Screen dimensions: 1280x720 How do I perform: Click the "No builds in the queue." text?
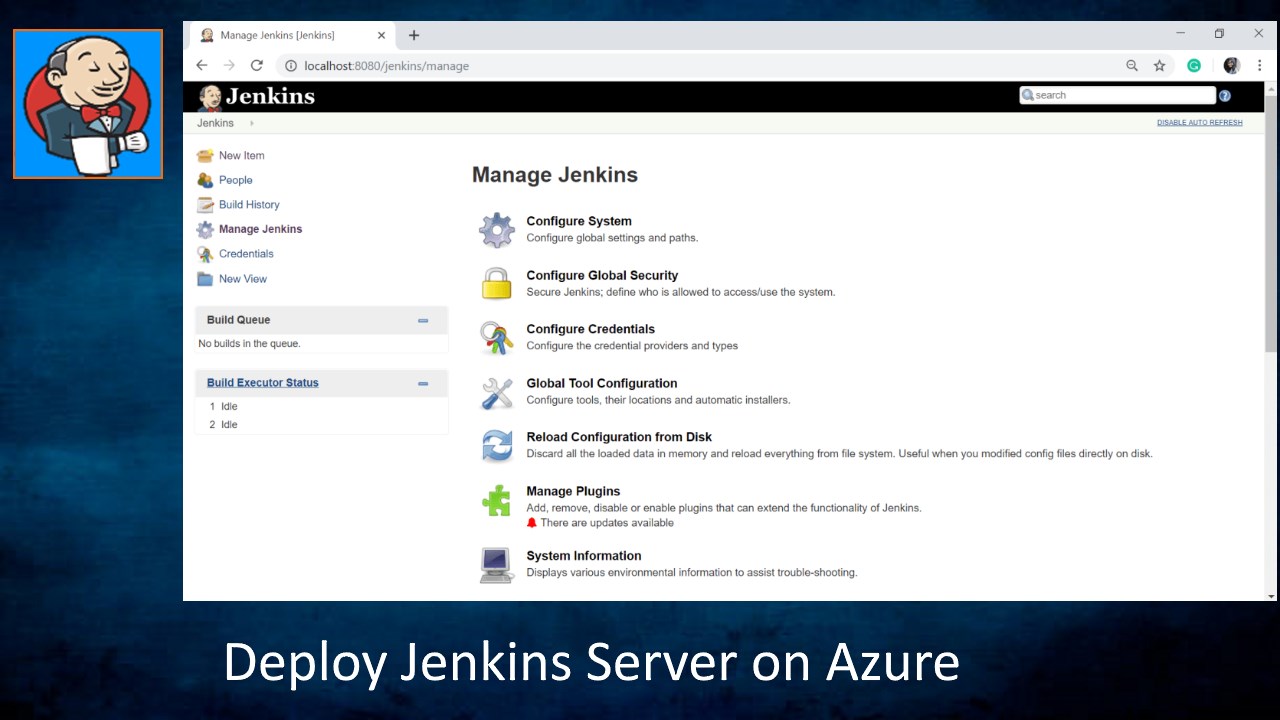pos(249,344)
